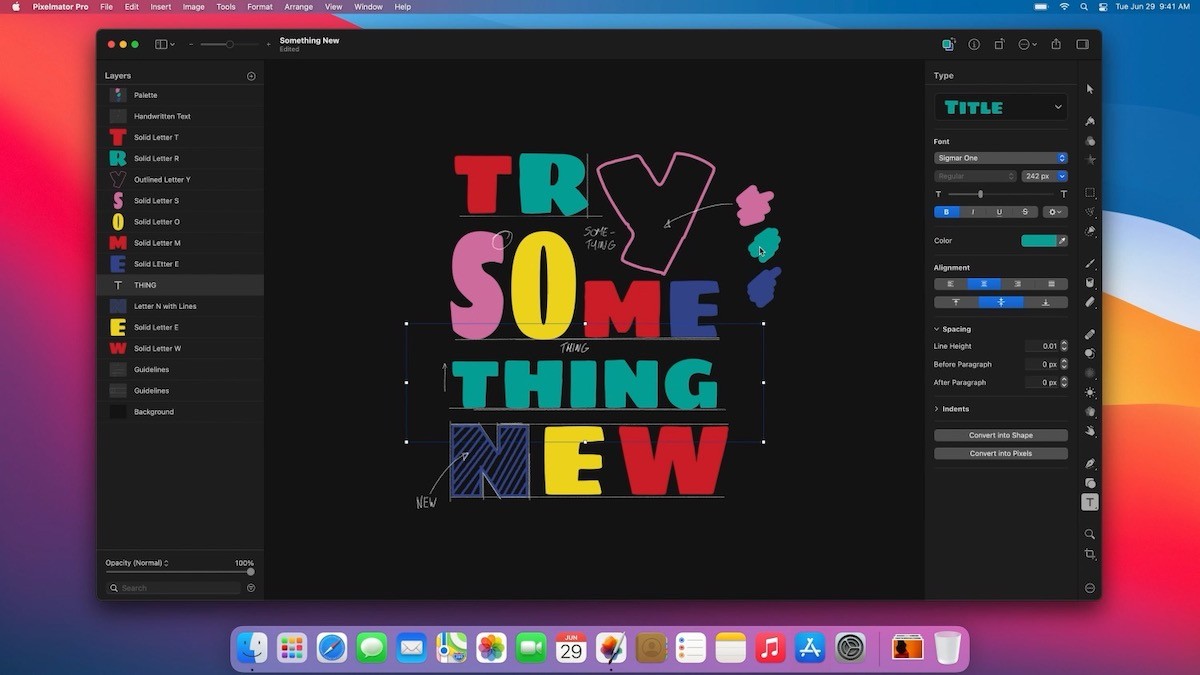The width and height of the screenshot is (1200, 675).
Task: Click the Share icon in title bar
Action: 1056,44
